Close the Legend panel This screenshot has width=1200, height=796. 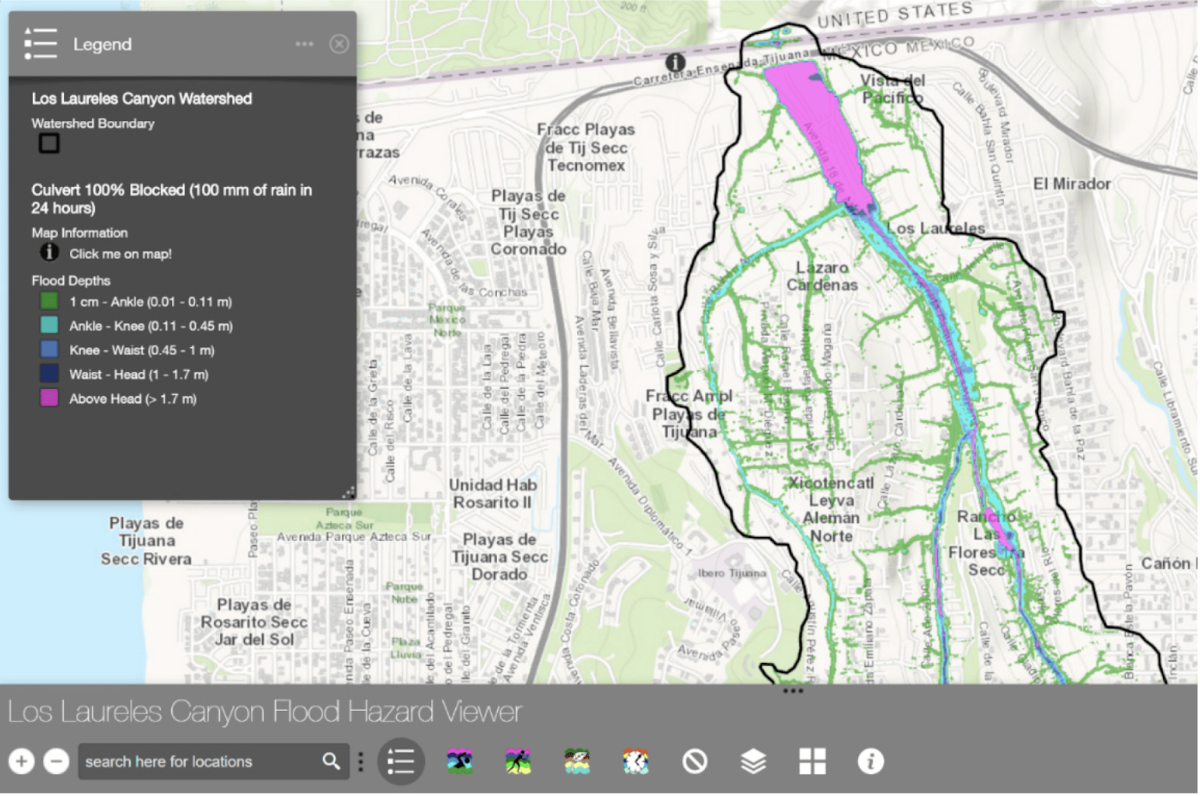339,44
